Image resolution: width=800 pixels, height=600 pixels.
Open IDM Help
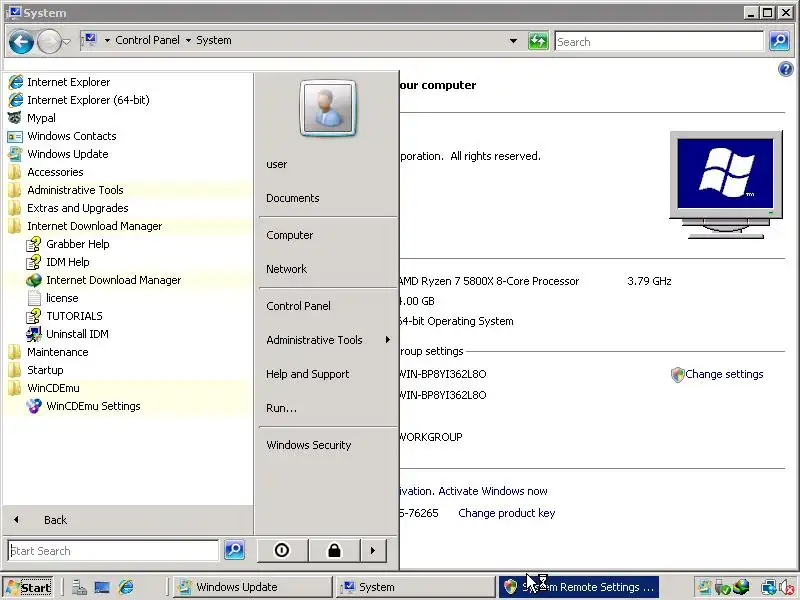click(x=67, y=262)
